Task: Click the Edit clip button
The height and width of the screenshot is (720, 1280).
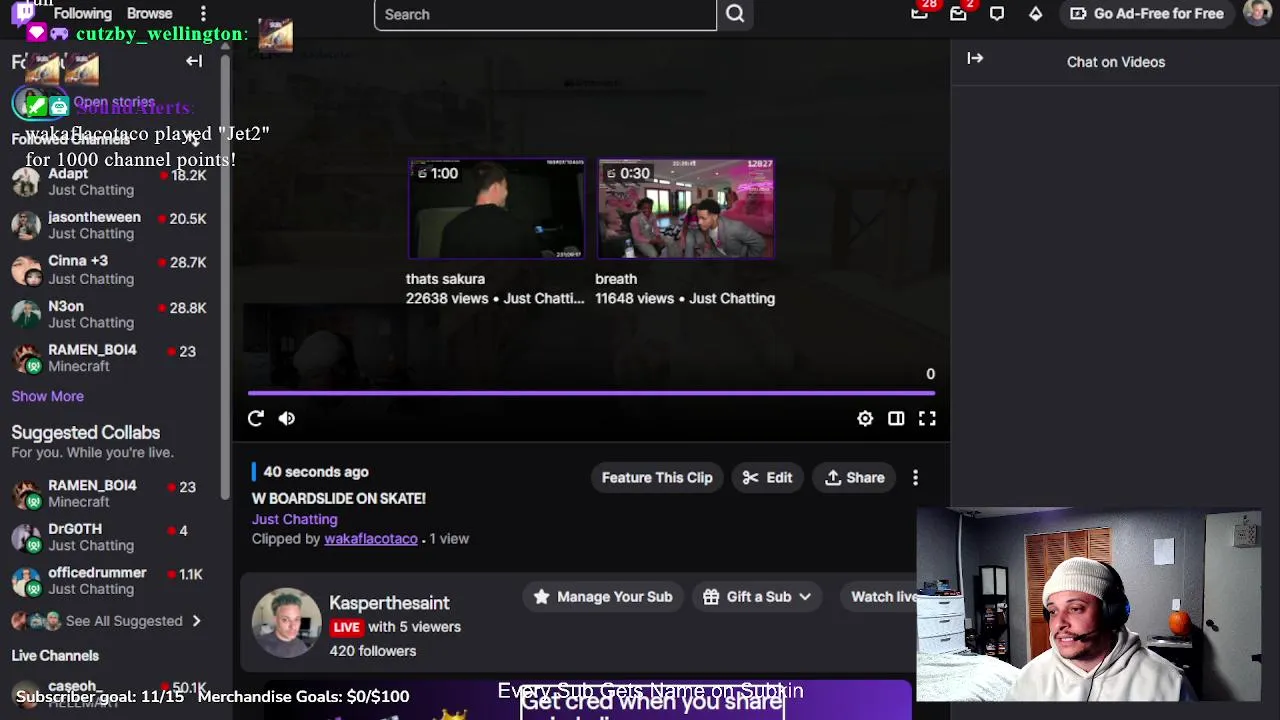Action: click(x=768, y=478)
